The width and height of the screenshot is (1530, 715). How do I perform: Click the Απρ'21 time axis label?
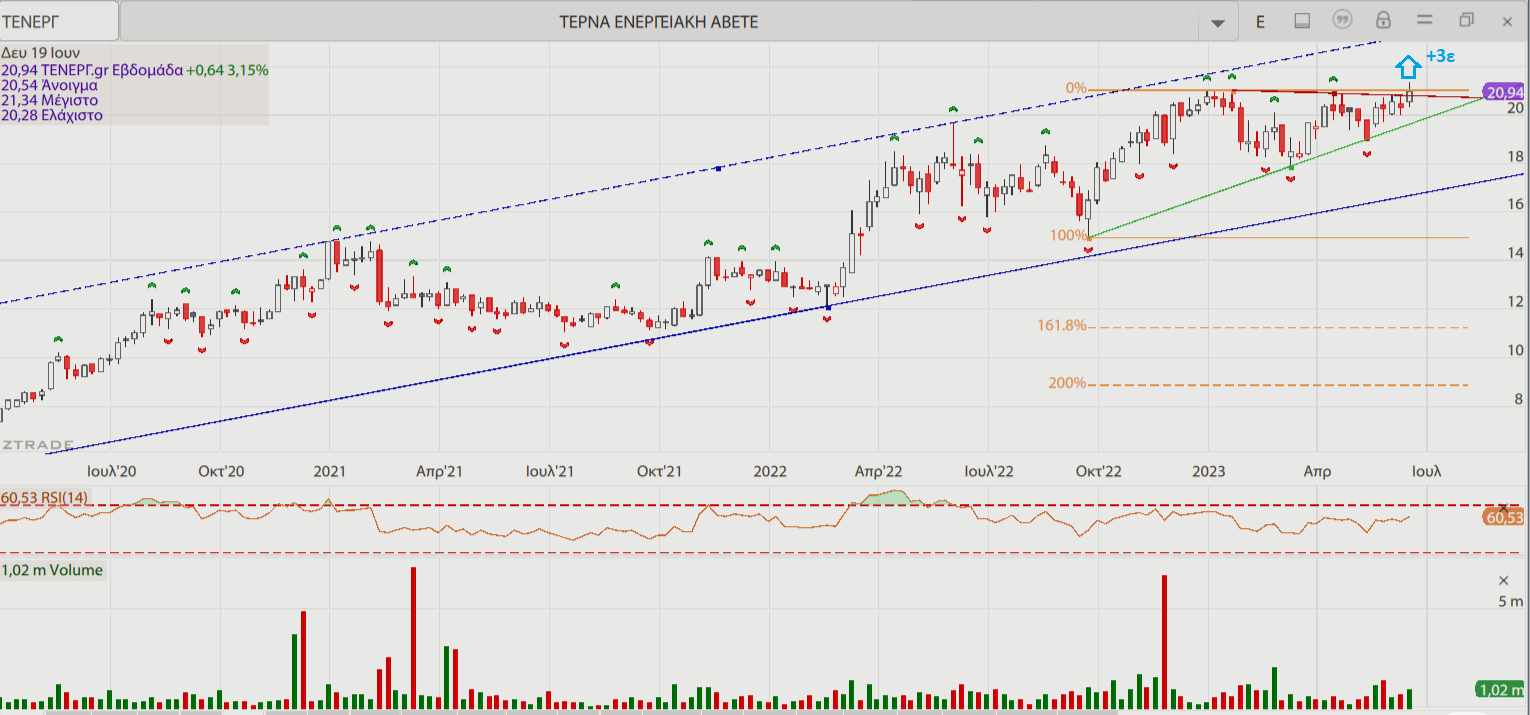tap(439, 472)
